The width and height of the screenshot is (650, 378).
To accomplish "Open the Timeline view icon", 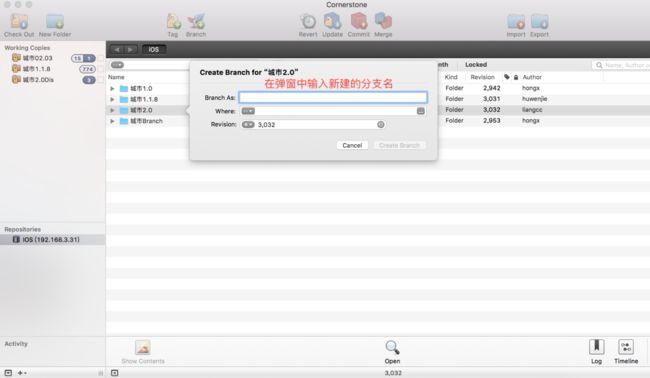I will 626,347.
